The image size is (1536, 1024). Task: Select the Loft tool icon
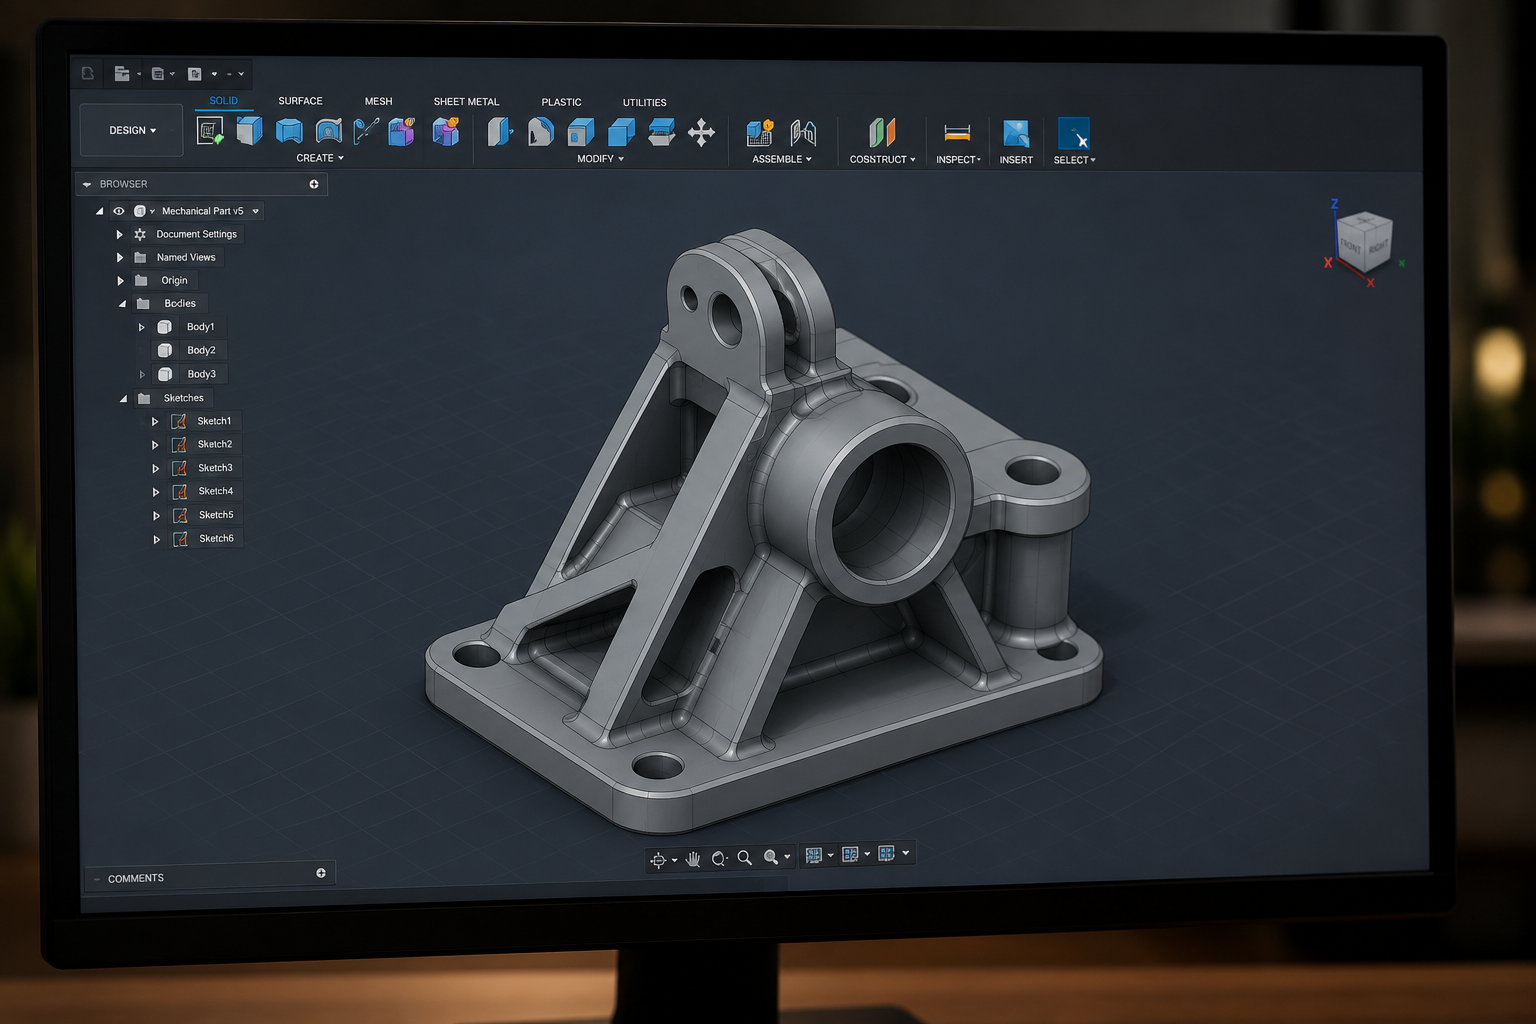coord(366,131)
